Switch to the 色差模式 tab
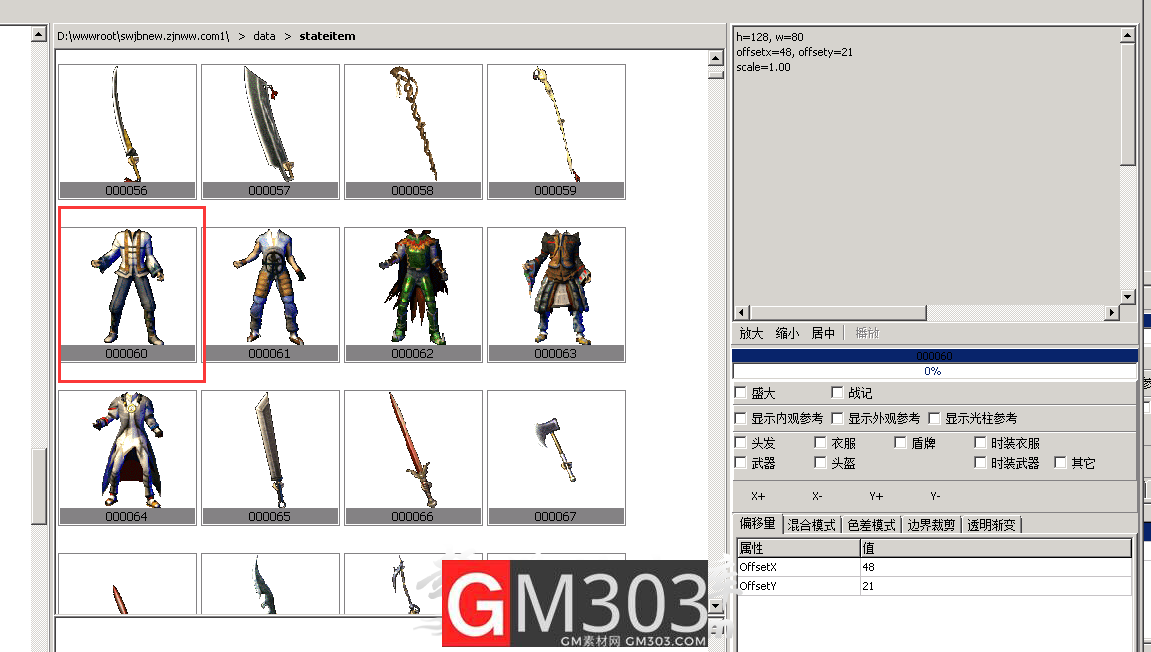This screenshot has width=1151, height=652. tap(871, 525)
